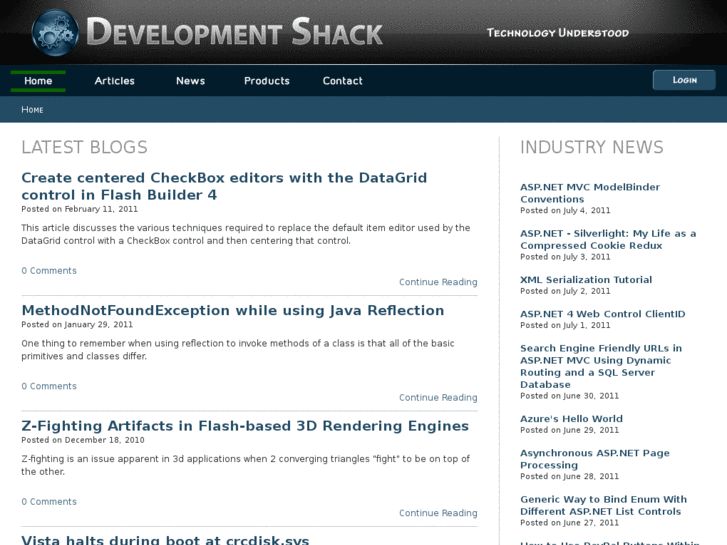The height and width of the screenshot is (545, 727).
Task: Click 'Posted on December 18, 2010' date
Action: 83,440
